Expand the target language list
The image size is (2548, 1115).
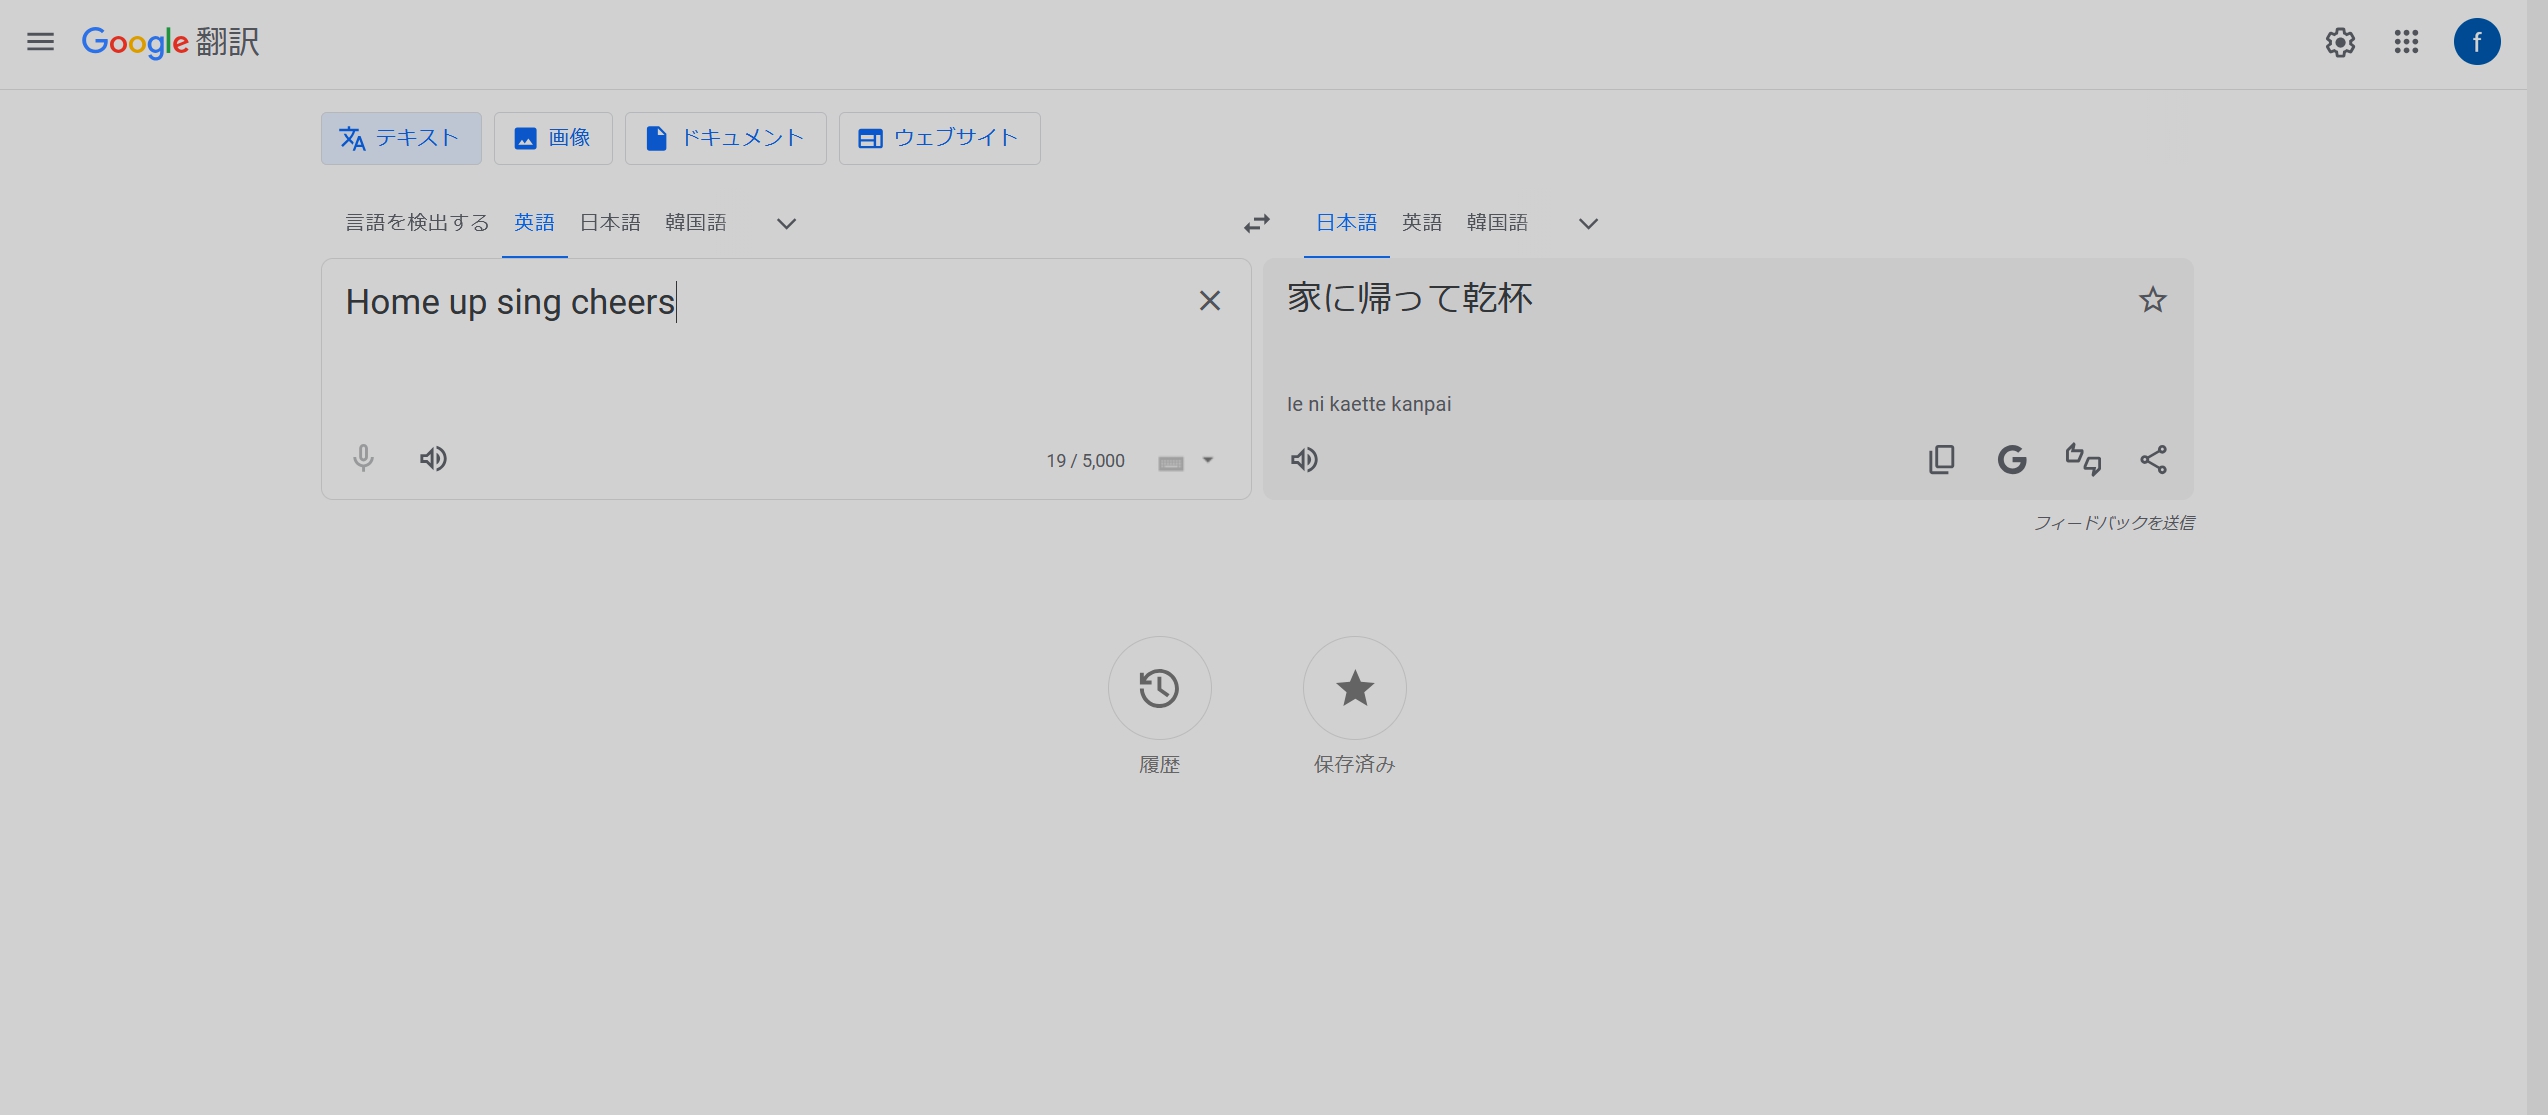1588,223
